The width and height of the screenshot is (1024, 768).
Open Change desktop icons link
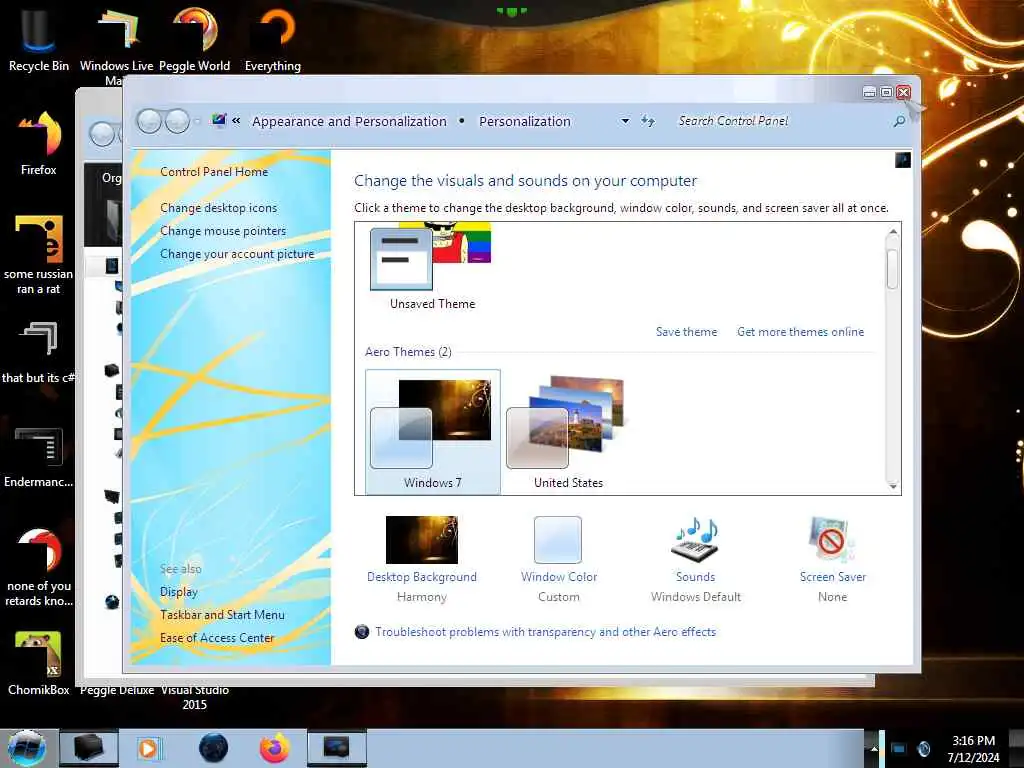[x=219, y=208]
